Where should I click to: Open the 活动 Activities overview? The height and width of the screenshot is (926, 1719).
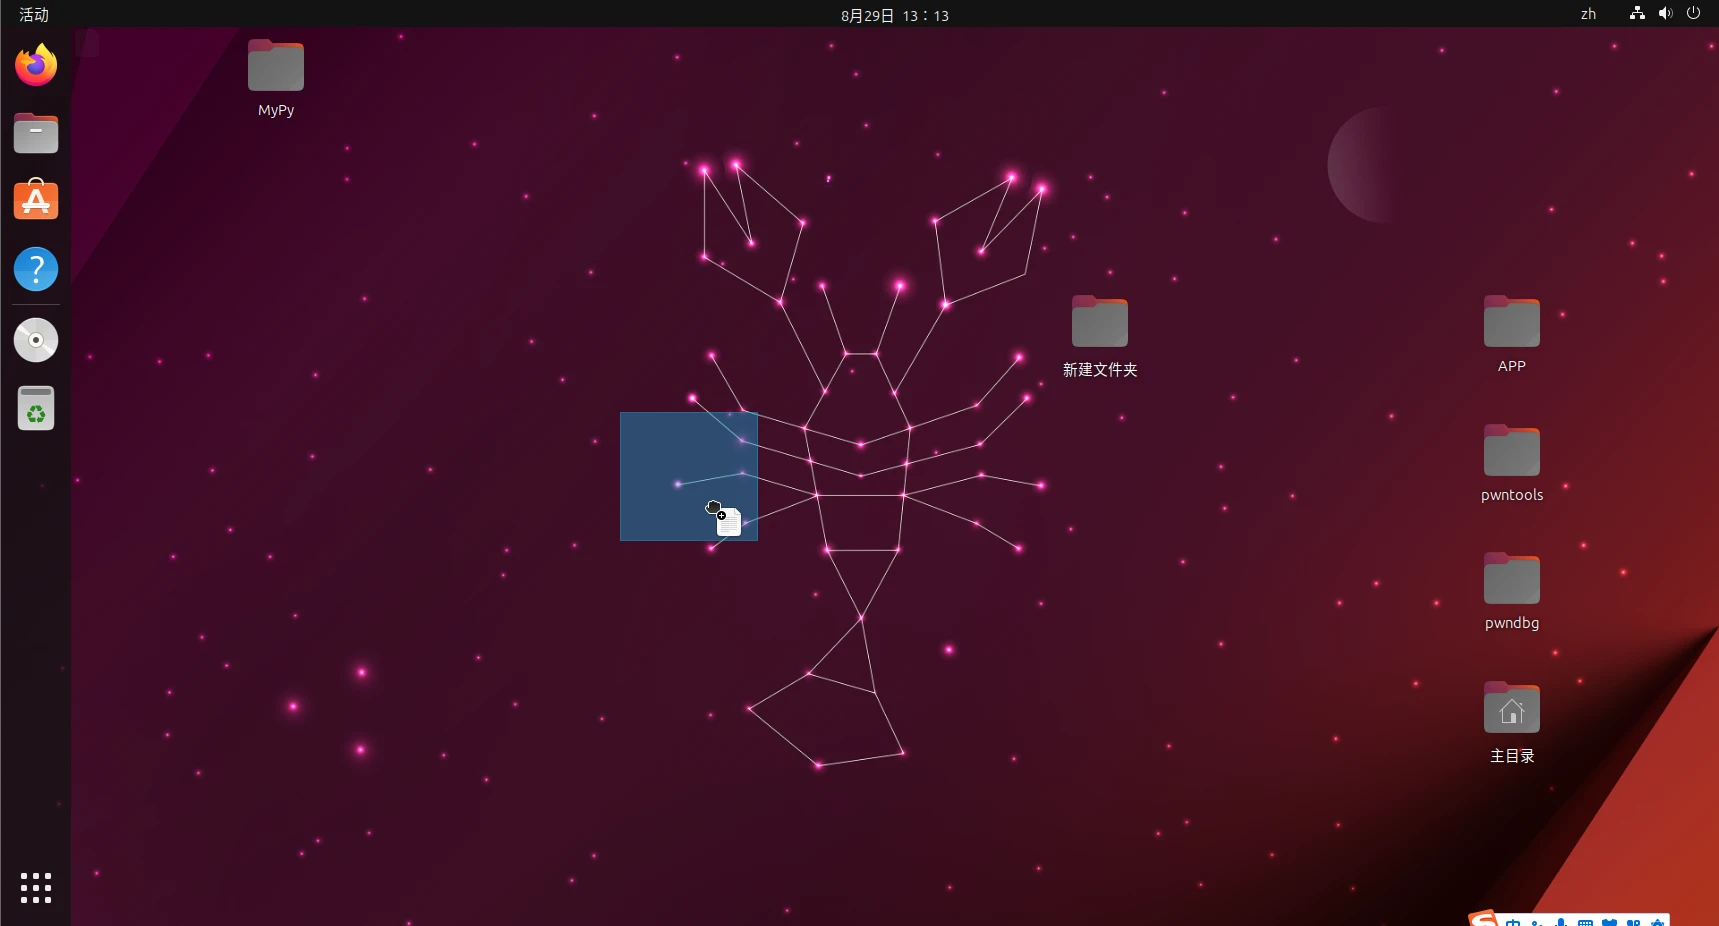[x=34, y=14]
